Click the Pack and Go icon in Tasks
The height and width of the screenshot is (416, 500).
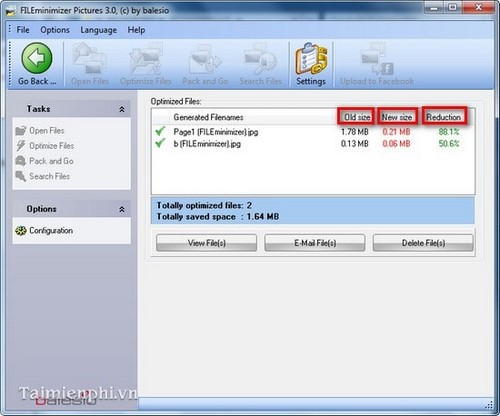(21, 161)
